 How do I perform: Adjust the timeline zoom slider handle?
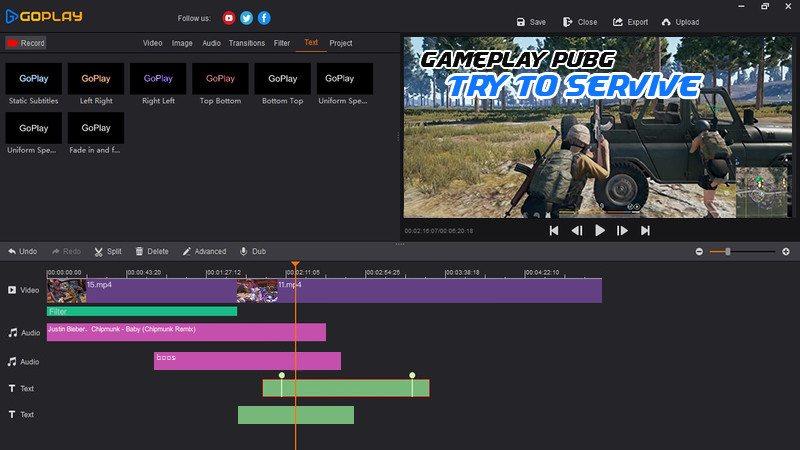tap(728, 252)
